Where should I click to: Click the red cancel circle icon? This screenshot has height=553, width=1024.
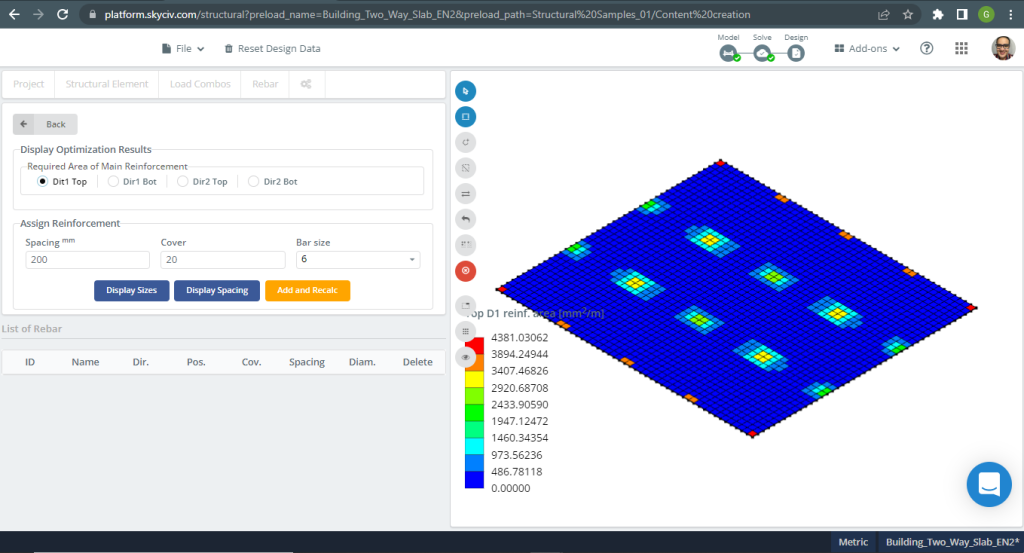click(x=465, y=271)
